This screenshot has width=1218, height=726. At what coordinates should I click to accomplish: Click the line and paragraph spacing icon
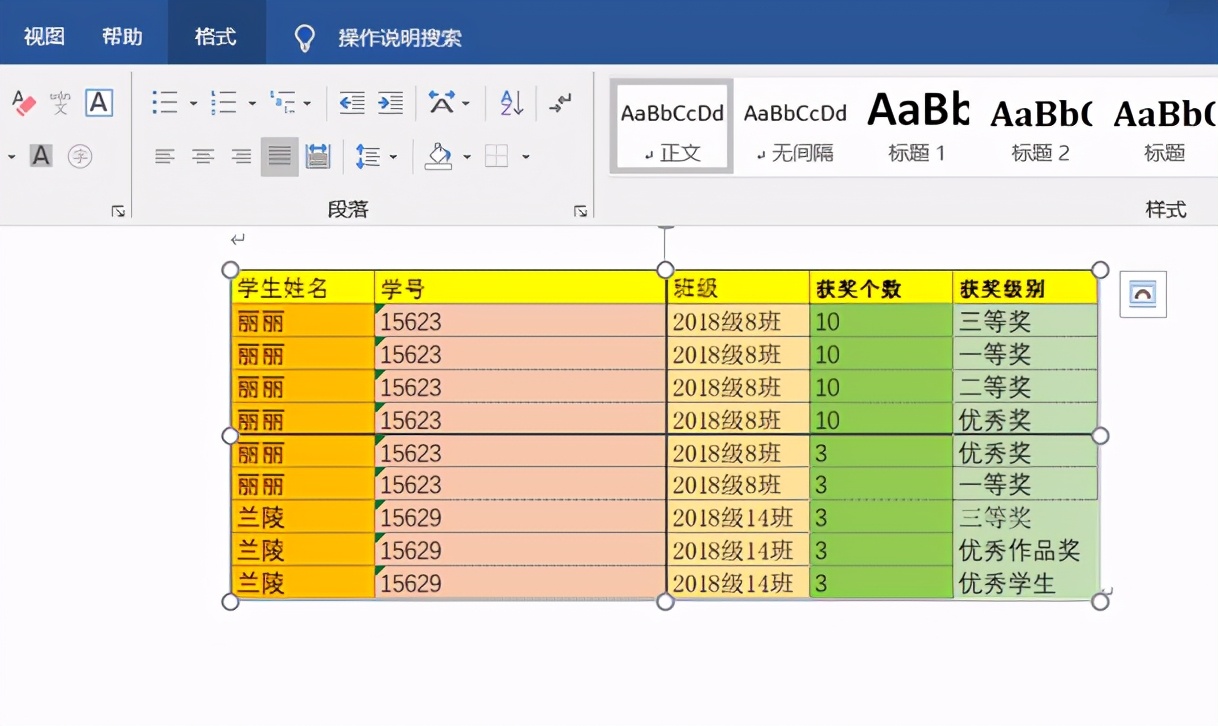coord(368,156)
